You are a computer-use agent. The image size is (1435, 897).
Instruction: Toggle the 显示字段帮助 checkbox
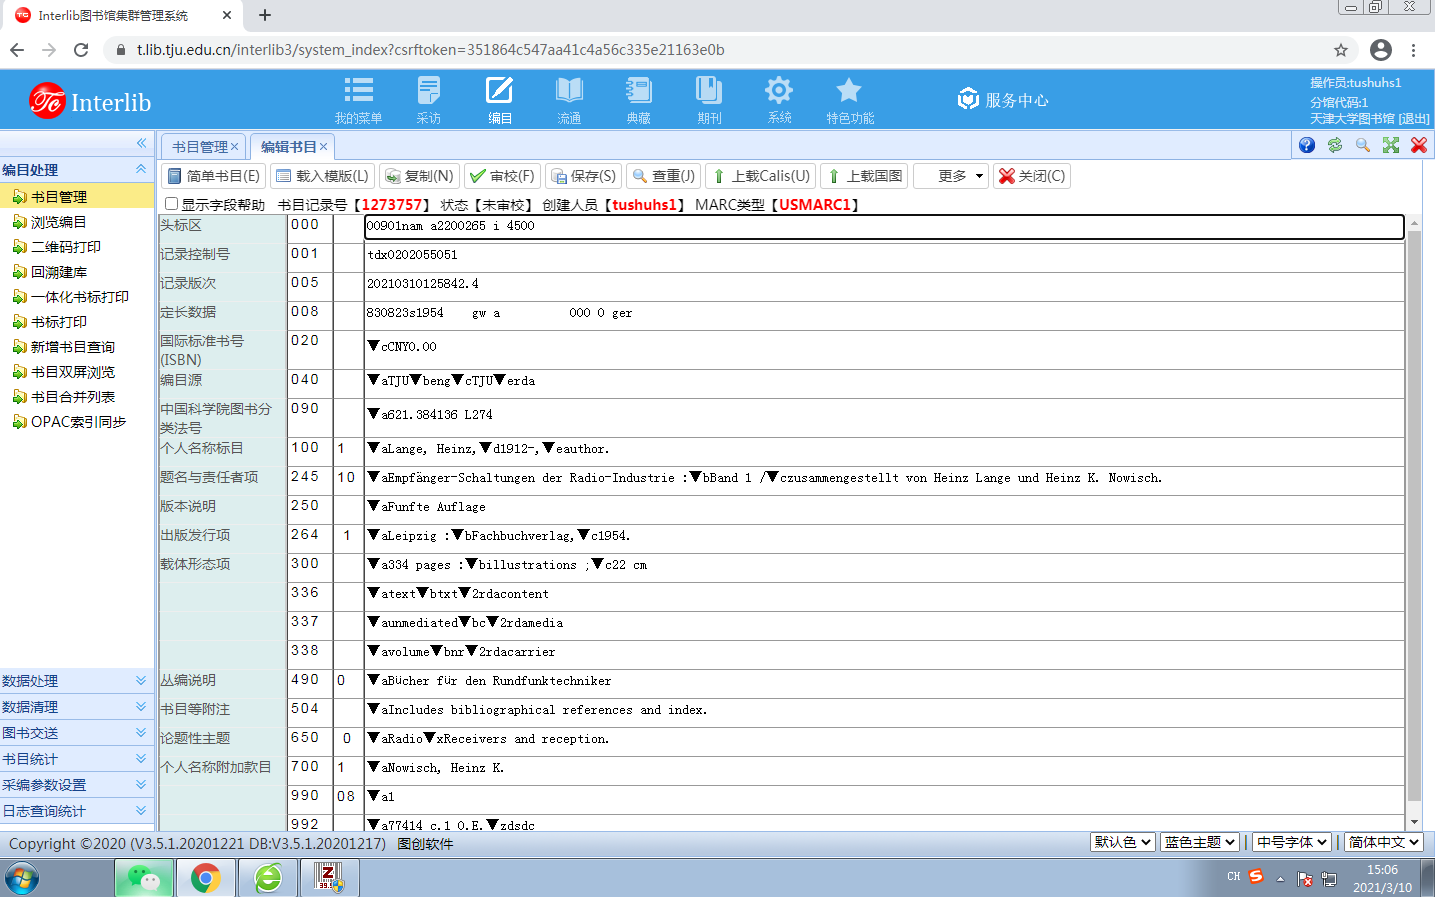click(171, 204)
